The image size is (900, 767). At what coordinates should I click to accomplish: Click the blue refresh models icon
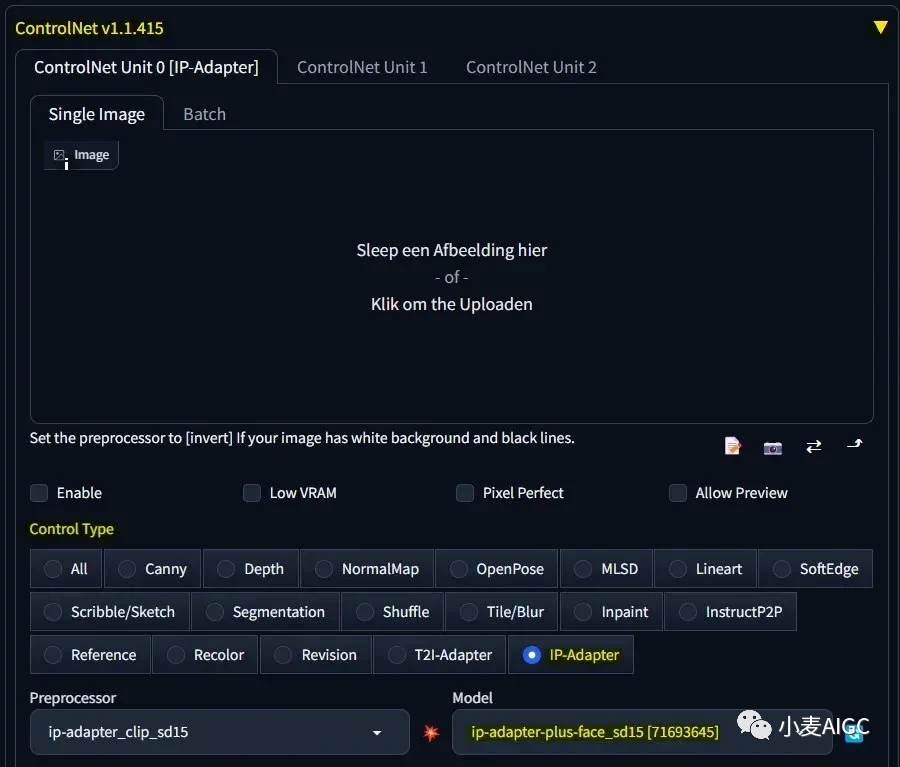coord(854,733)
